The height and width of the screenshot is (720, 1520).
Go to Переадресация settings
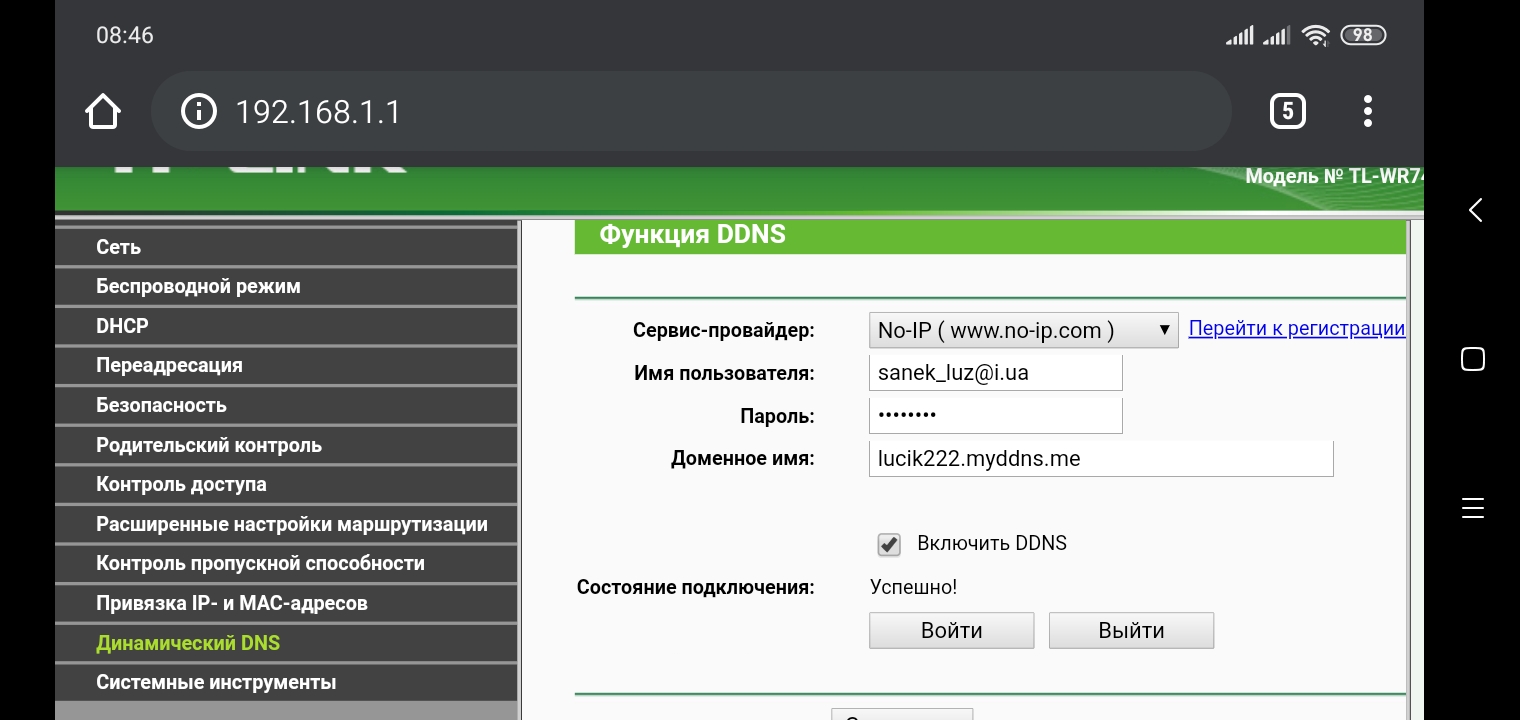click(169, 366)
